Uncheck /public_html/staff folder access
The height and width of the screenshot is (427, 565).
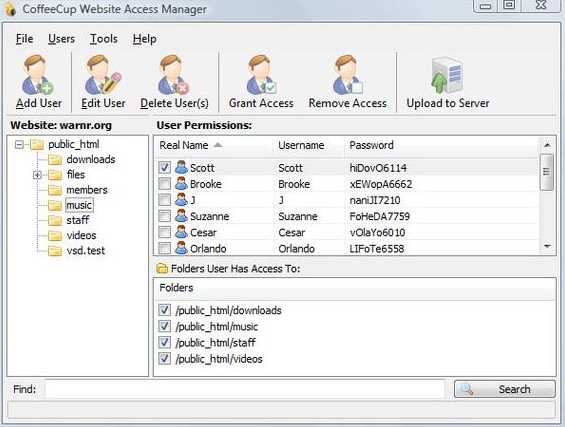(x=165, y=342)
